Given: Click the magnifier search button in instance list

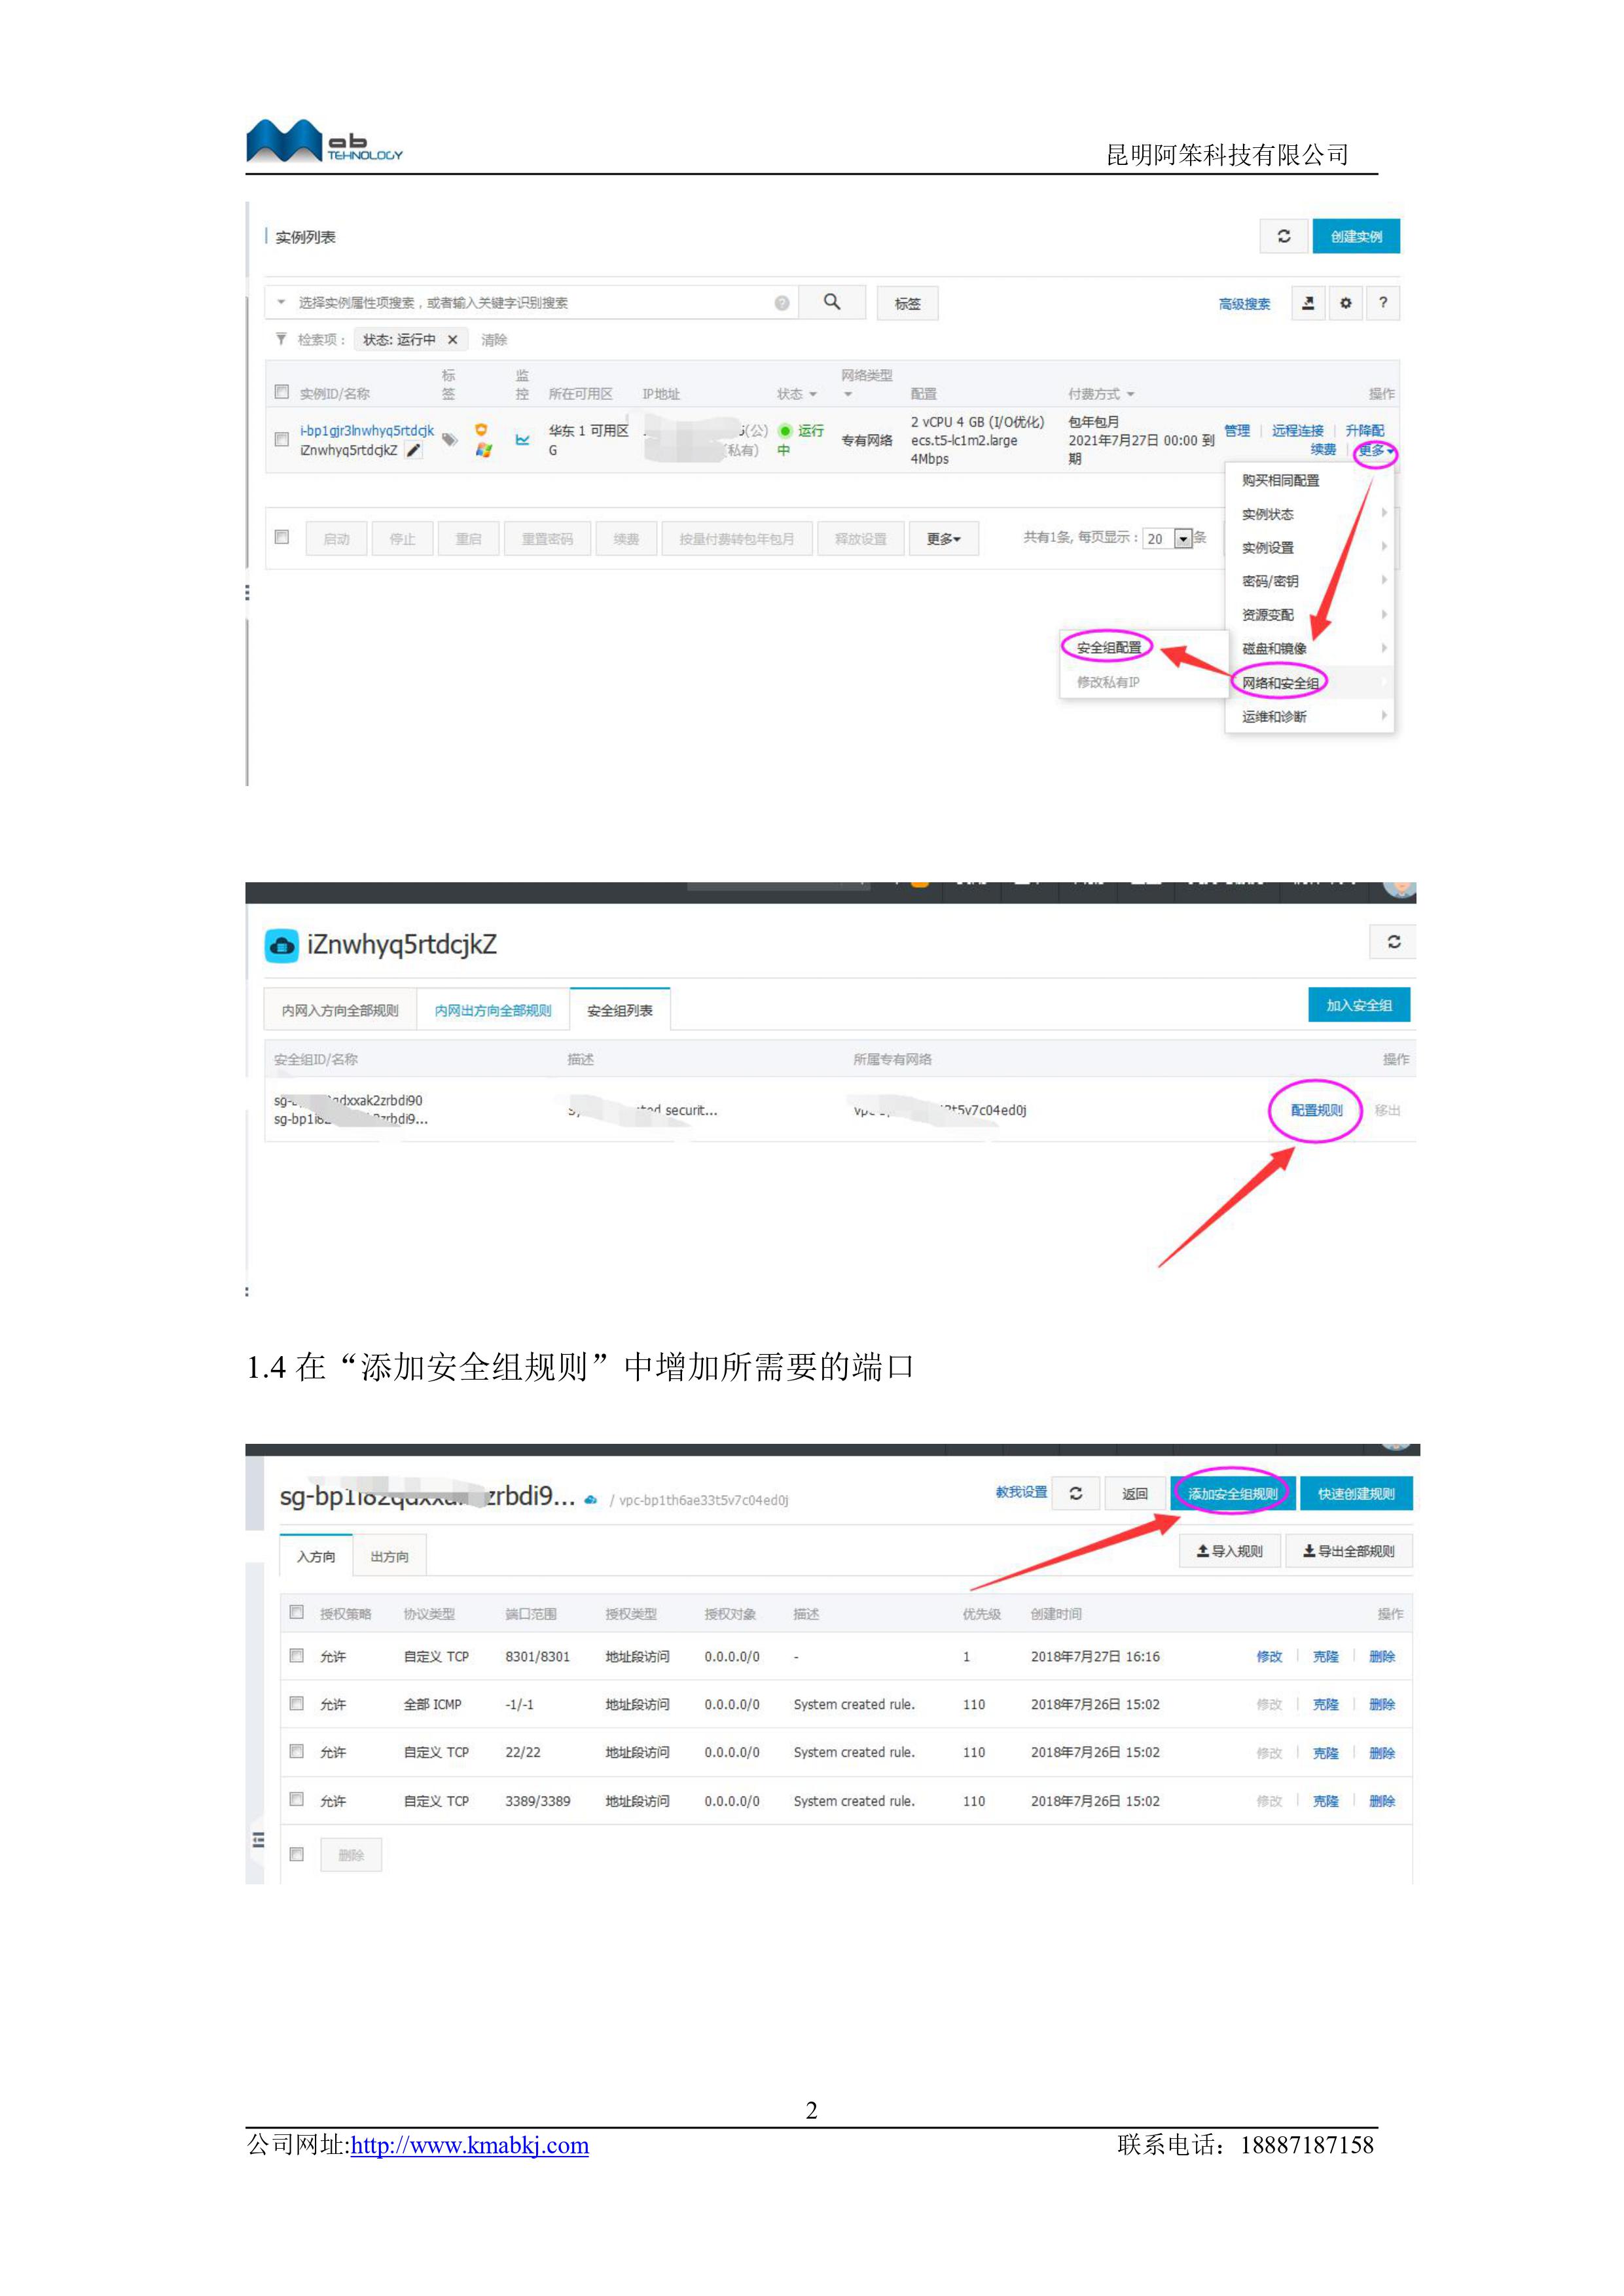Looking at the screenshot, I should pyautogui.click(x=832, y=302).
